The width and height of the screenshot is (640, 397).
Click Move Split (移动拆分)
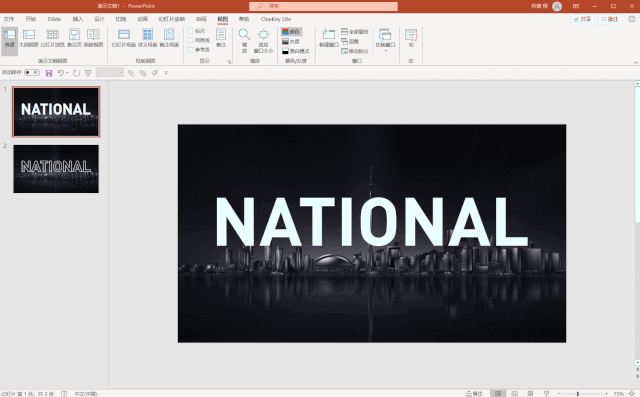click(354, 51)
